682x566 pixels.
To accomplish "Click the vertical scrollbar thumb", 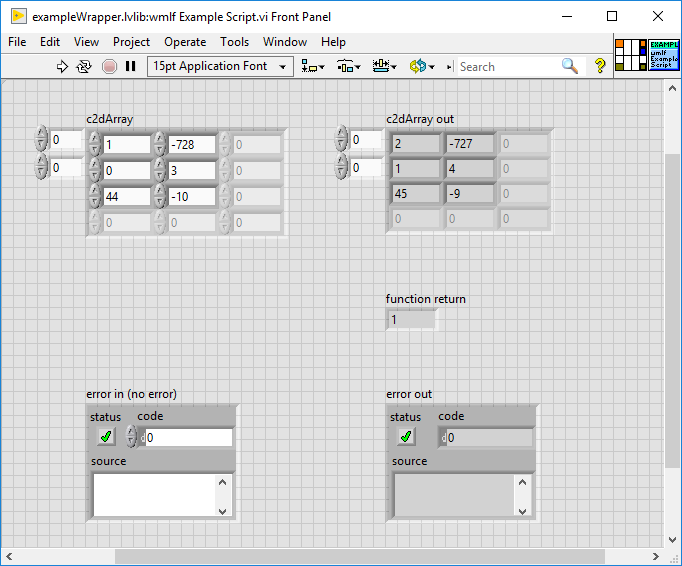I will coord(672,311).
